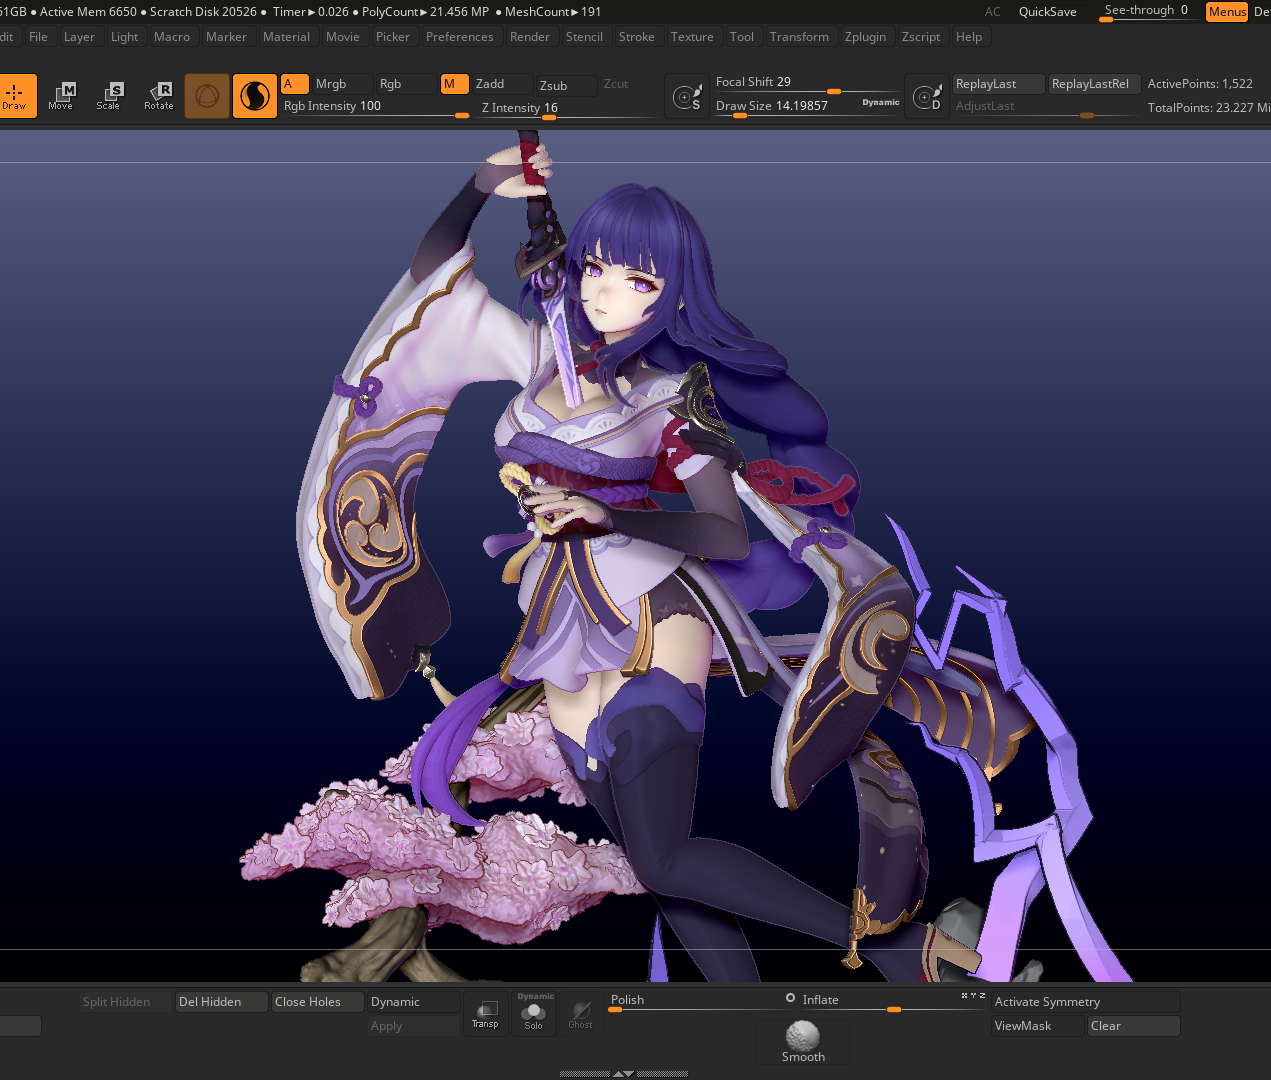The height and width of the screenshot is (1080, 1271).
Task: Select the Move transform tool
Action: click(x=61, y=96)
